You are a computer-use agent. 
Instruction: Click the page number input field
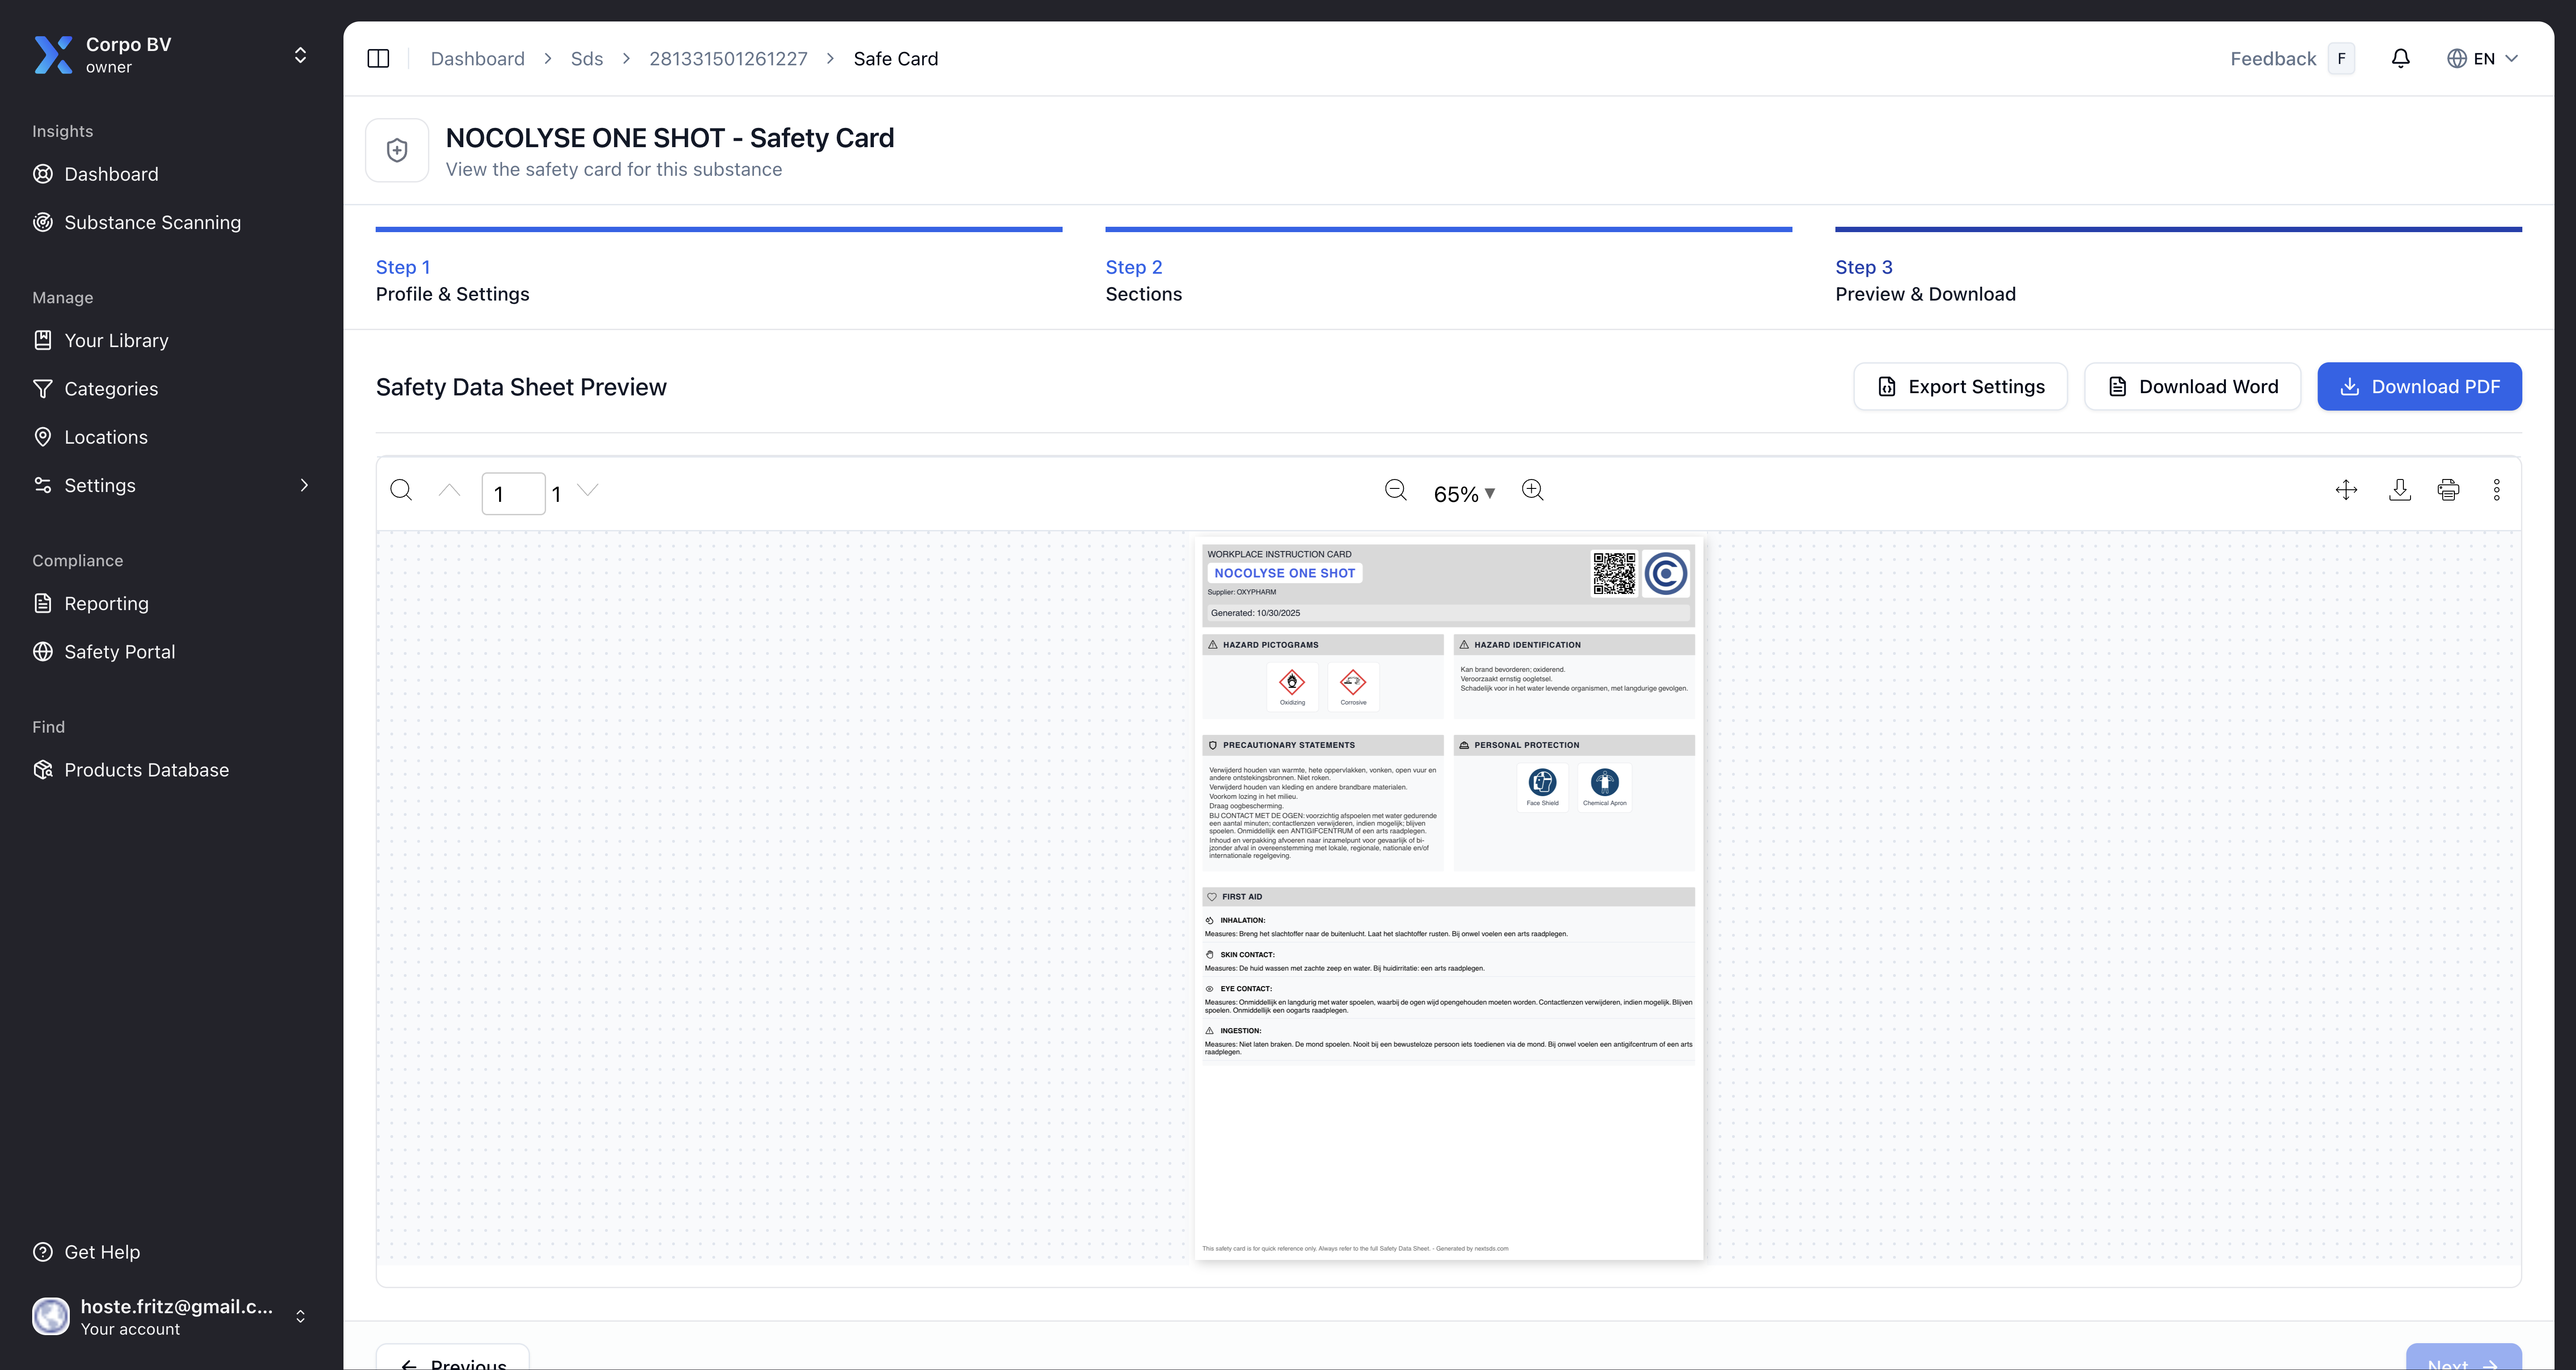tap(513, 494)
